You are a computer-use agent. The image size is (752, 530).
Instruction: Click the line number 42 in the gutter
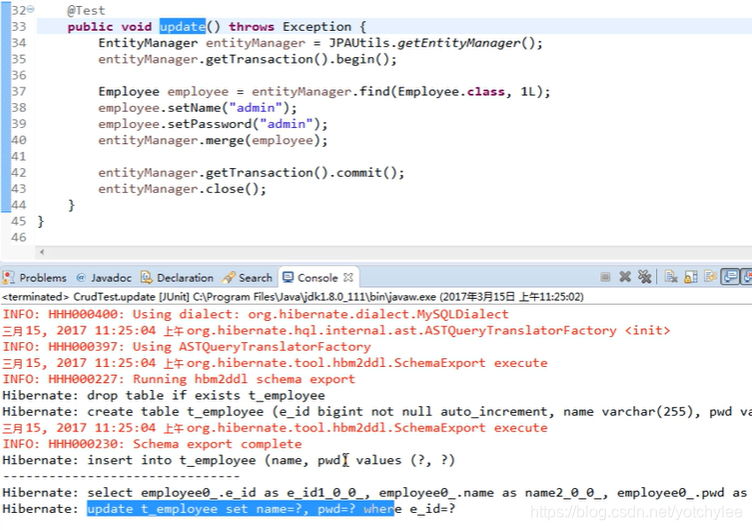click(19, 173)
